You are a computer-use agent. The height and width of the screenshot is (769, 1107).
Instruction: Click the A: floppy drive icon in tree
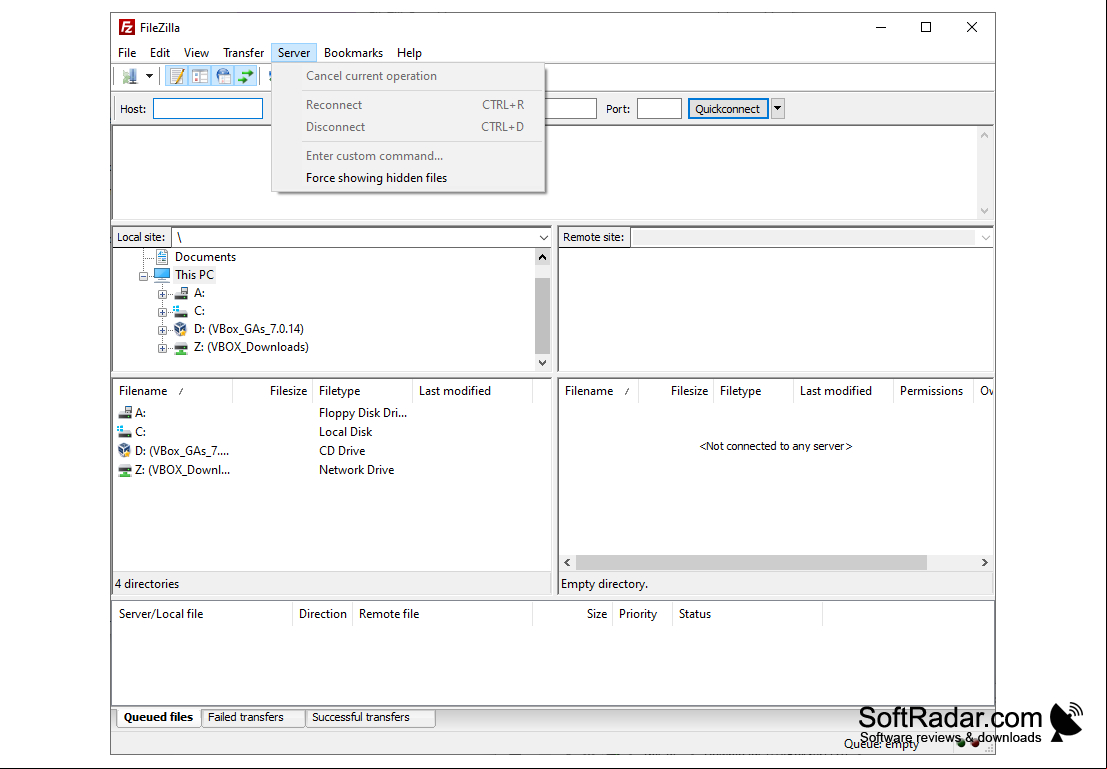coord(181,293)
